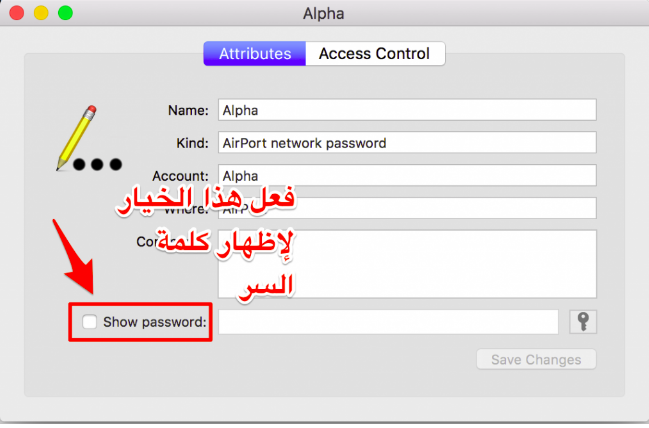Viewport: 649px width, 428px height.
Task: Select the Kind field showing AirPort network password
Action: [406, 143]
